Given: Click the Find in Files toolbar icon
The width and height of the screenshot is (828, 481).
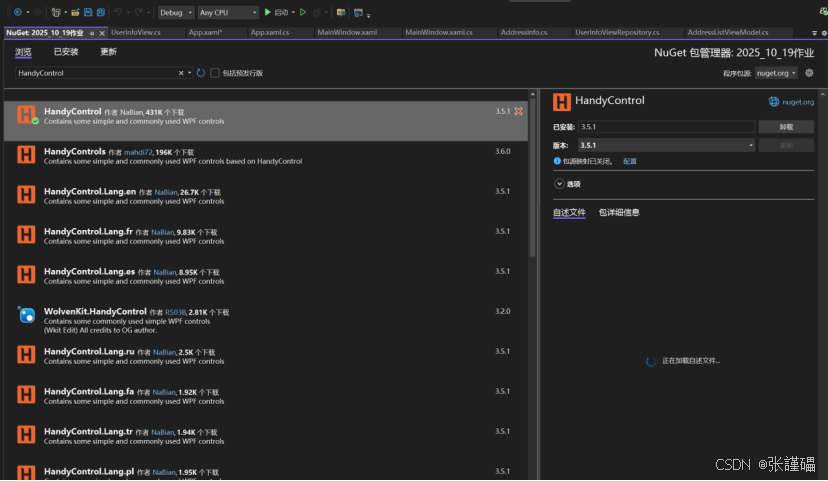Looking at the screenshot, I should (x=341, y=12).
